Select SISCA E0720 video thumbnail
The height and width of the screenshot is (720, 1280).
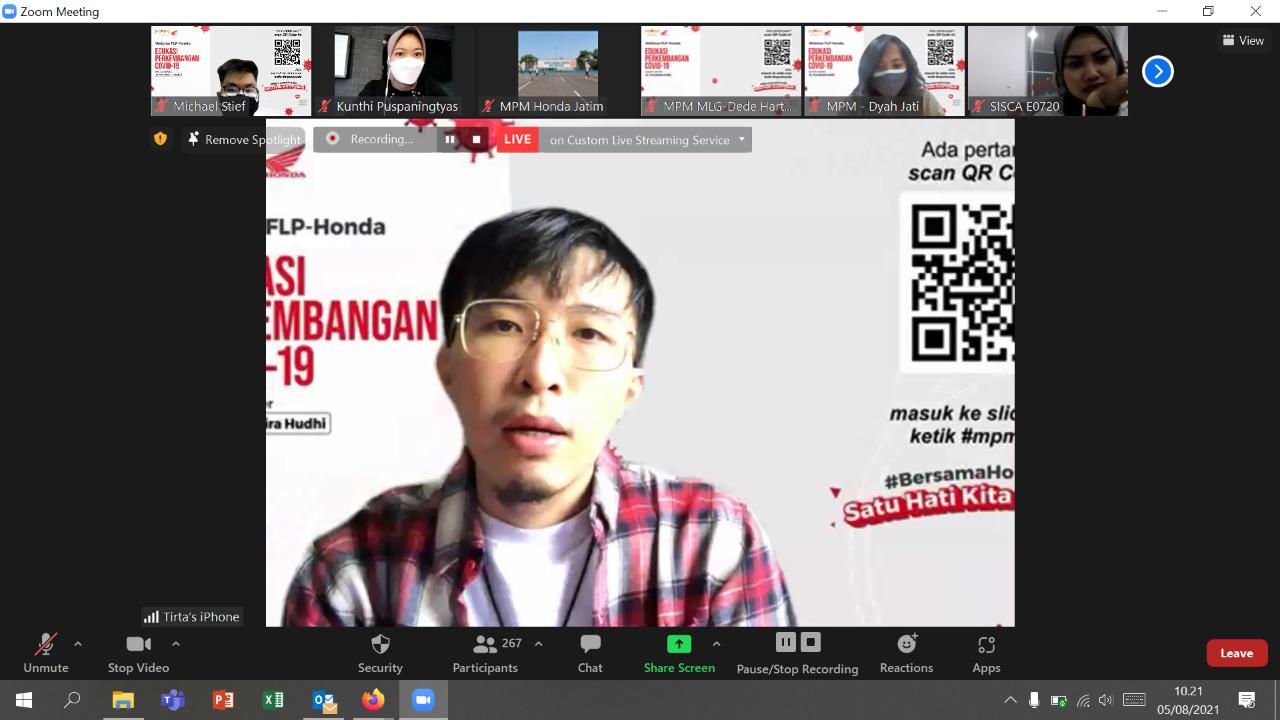click(x=1048, y=71)
